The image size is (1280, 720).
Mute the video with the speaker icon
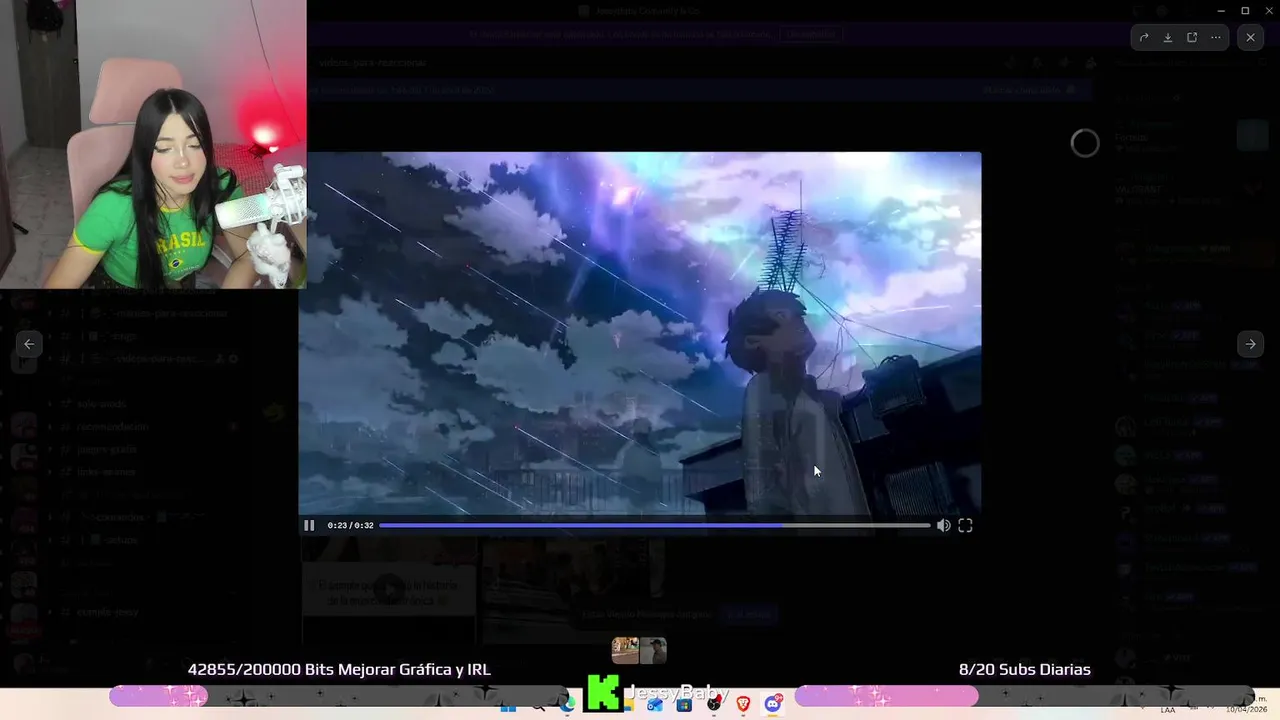(x=943, y=525)
